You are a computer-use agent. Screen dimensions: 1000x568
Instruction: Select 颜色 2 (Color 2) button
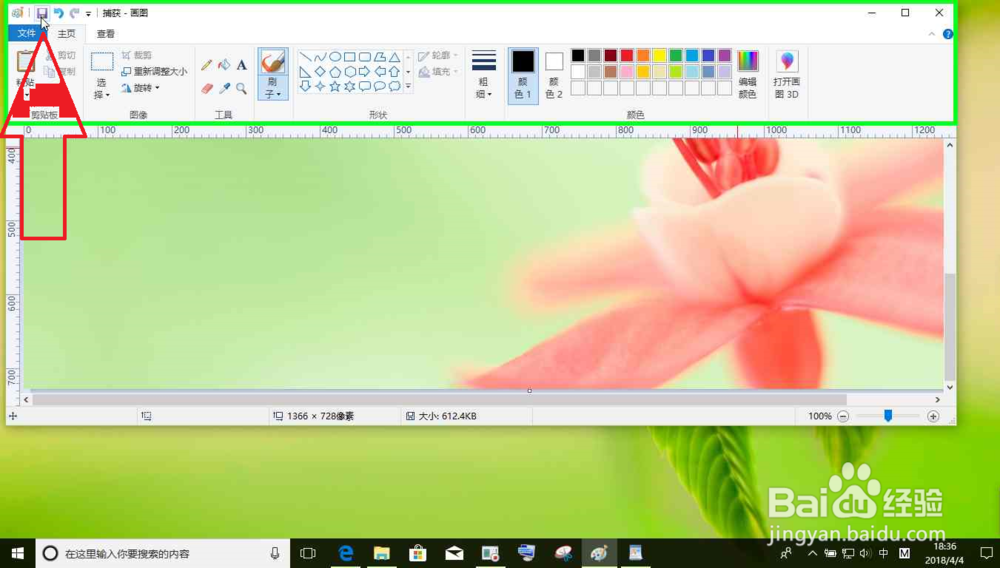(x=554, y=75)
